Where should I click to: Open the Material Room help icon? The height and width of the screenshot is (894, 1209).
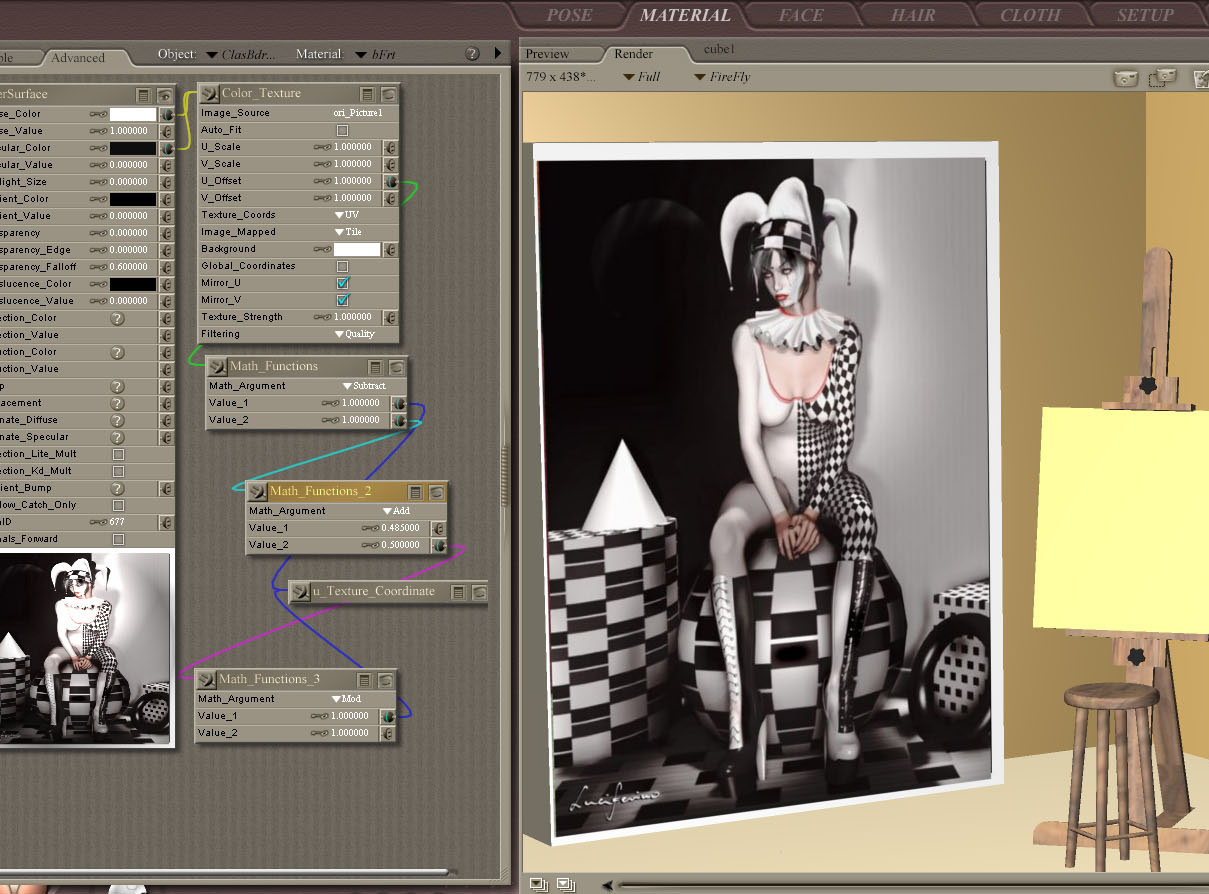coord(472,54)
